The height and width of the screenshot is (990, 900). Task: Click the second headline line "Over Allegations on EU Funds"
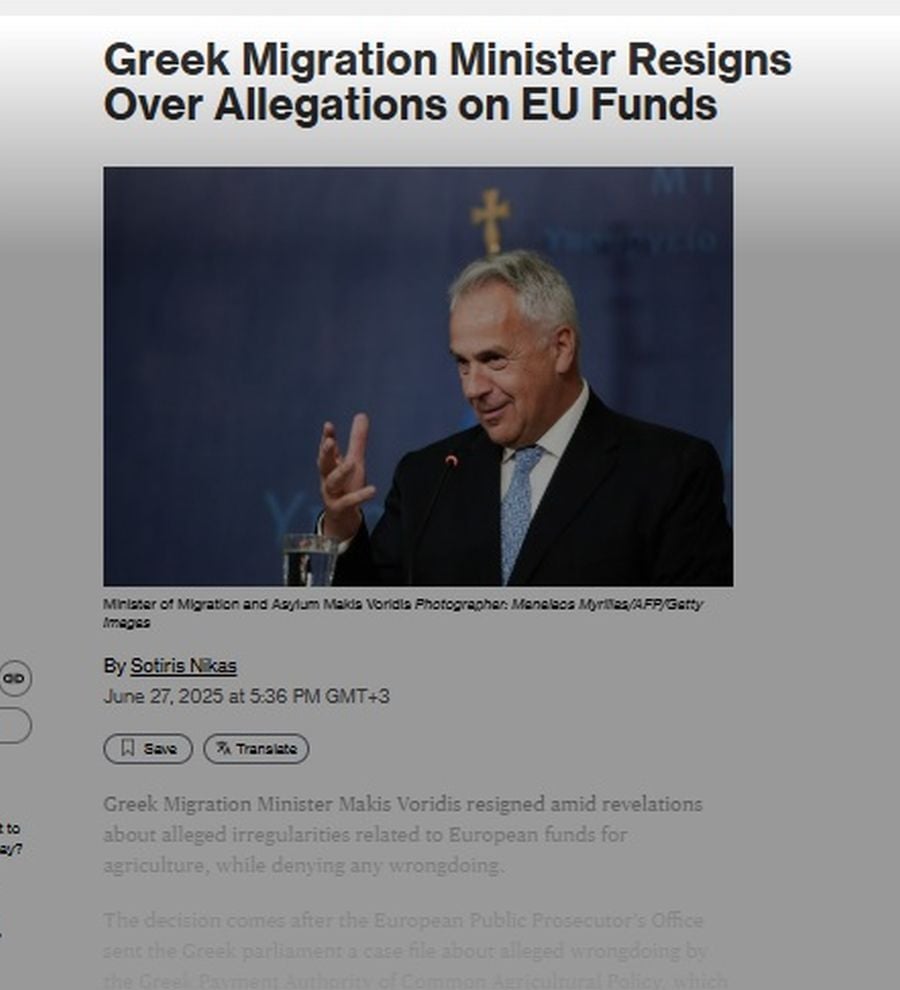click(x=411, y=105)
